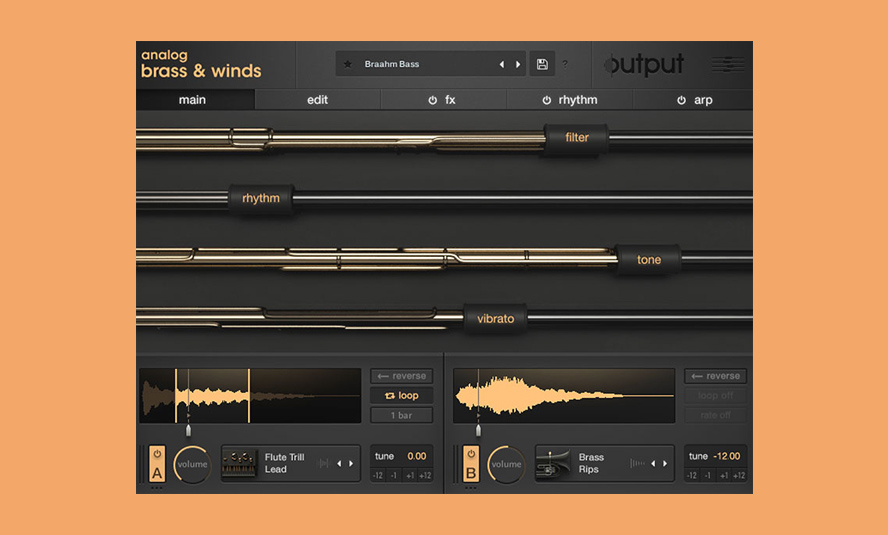Toggle layer A power button
The height and width of the screenshot is (535, 888).
157,454
